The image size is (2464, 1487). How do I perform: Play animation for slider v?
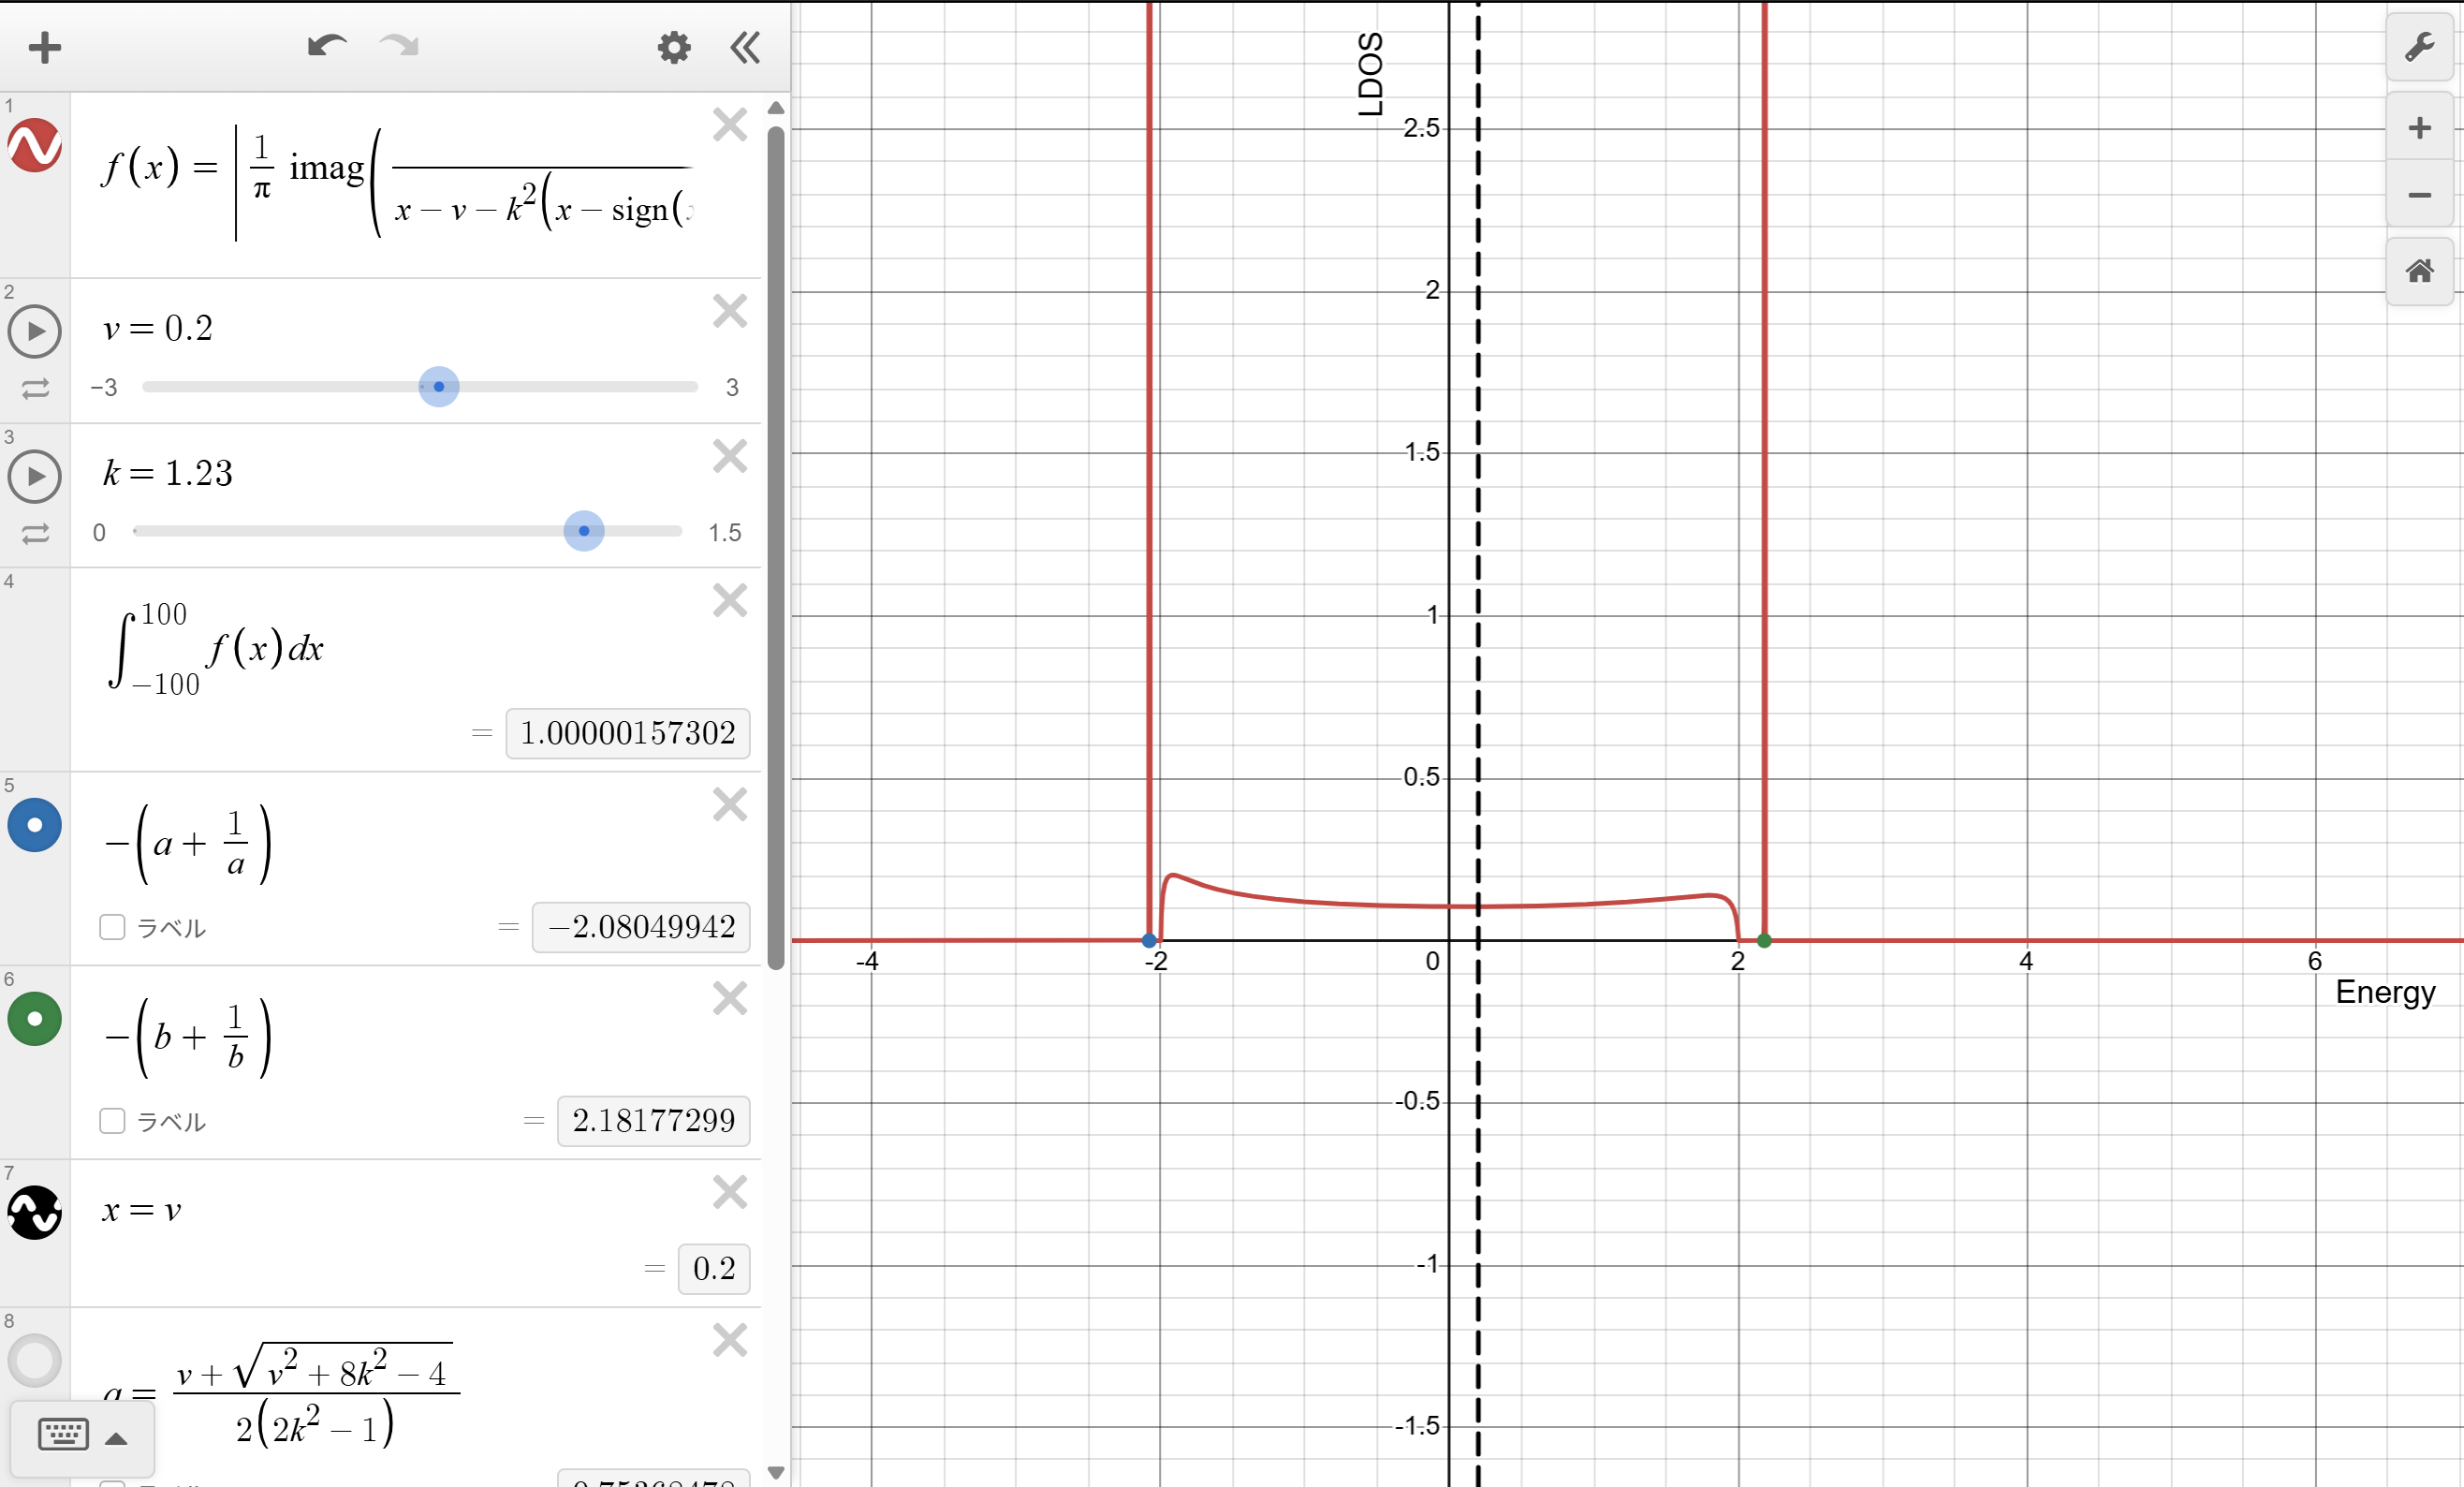pos(35,331)
